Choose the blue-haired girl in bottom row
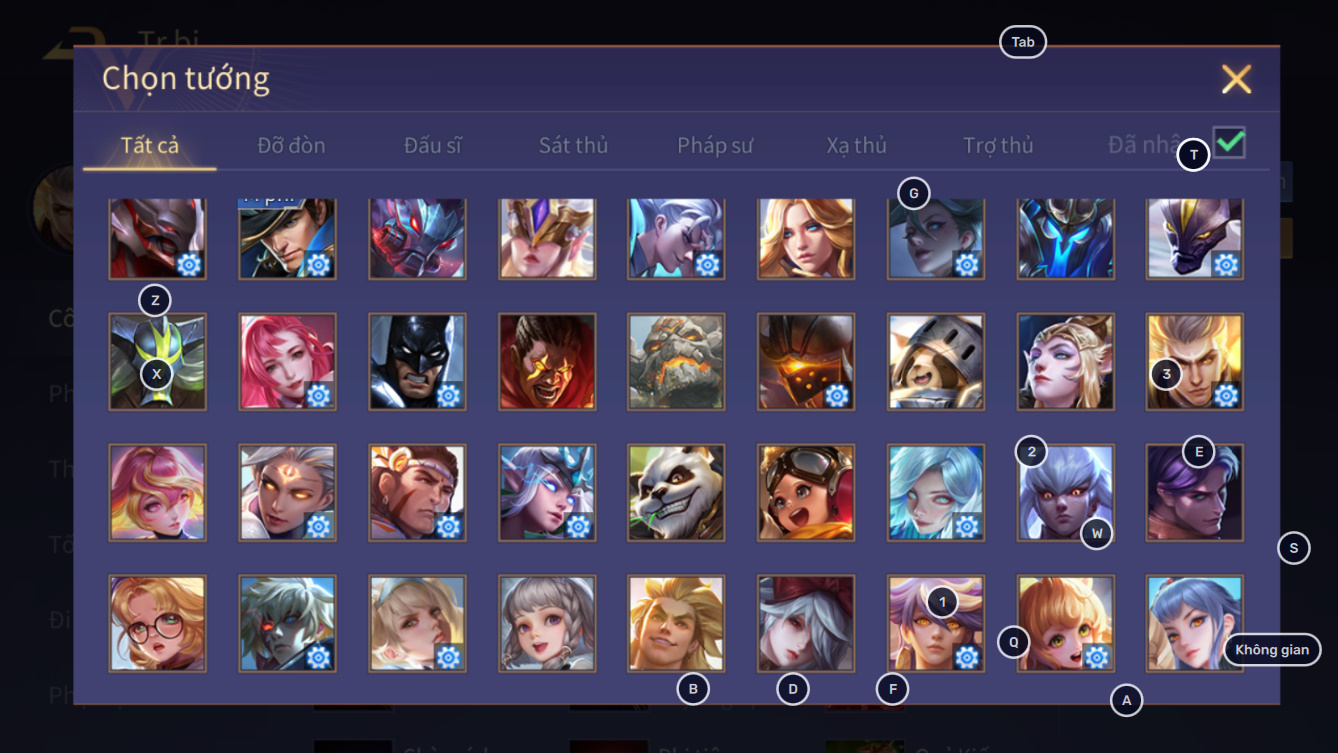 tap(1195, 623)
